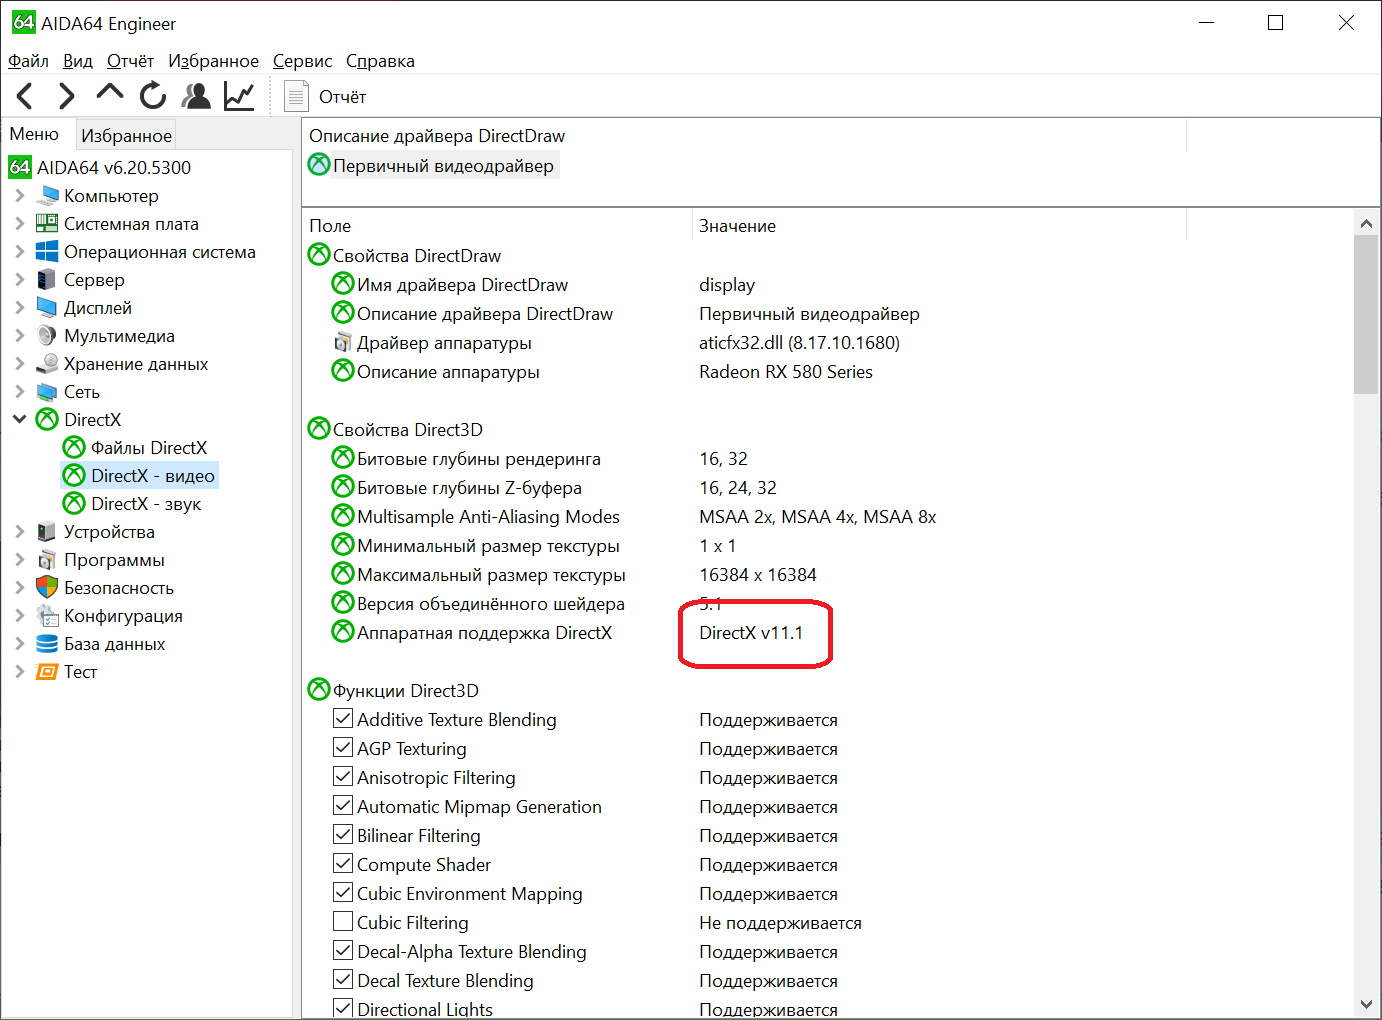Uncheck the Compute Shader checkbox
The image size is (1382, 1020).
343,864
